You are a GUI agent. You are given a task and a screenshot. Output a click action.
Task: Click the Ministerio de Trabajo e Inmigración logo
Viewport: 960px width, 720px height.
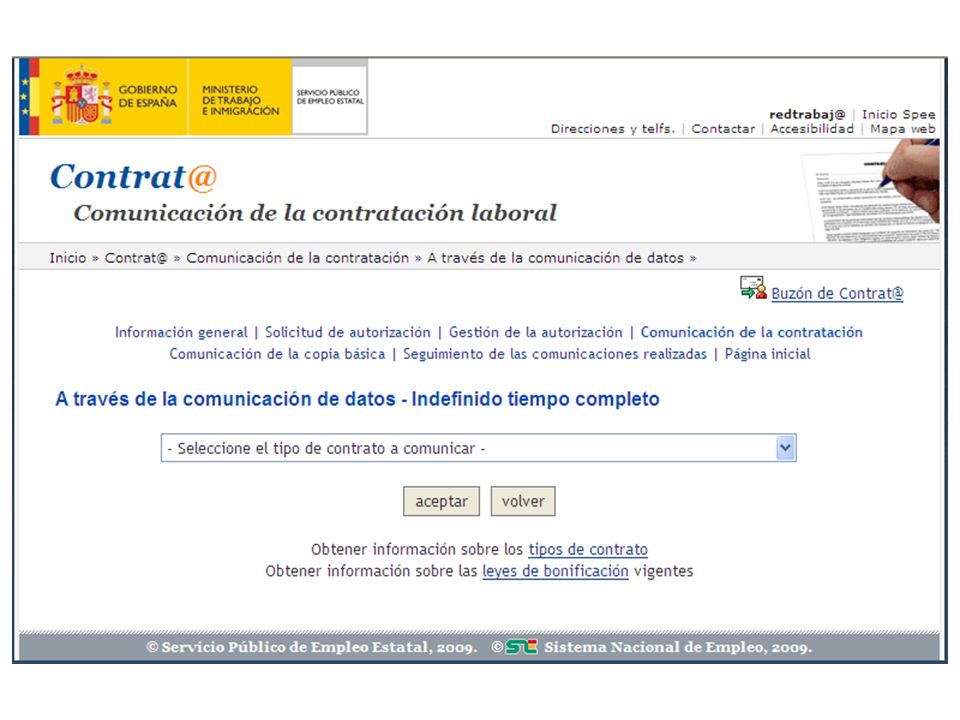[240, 97]
